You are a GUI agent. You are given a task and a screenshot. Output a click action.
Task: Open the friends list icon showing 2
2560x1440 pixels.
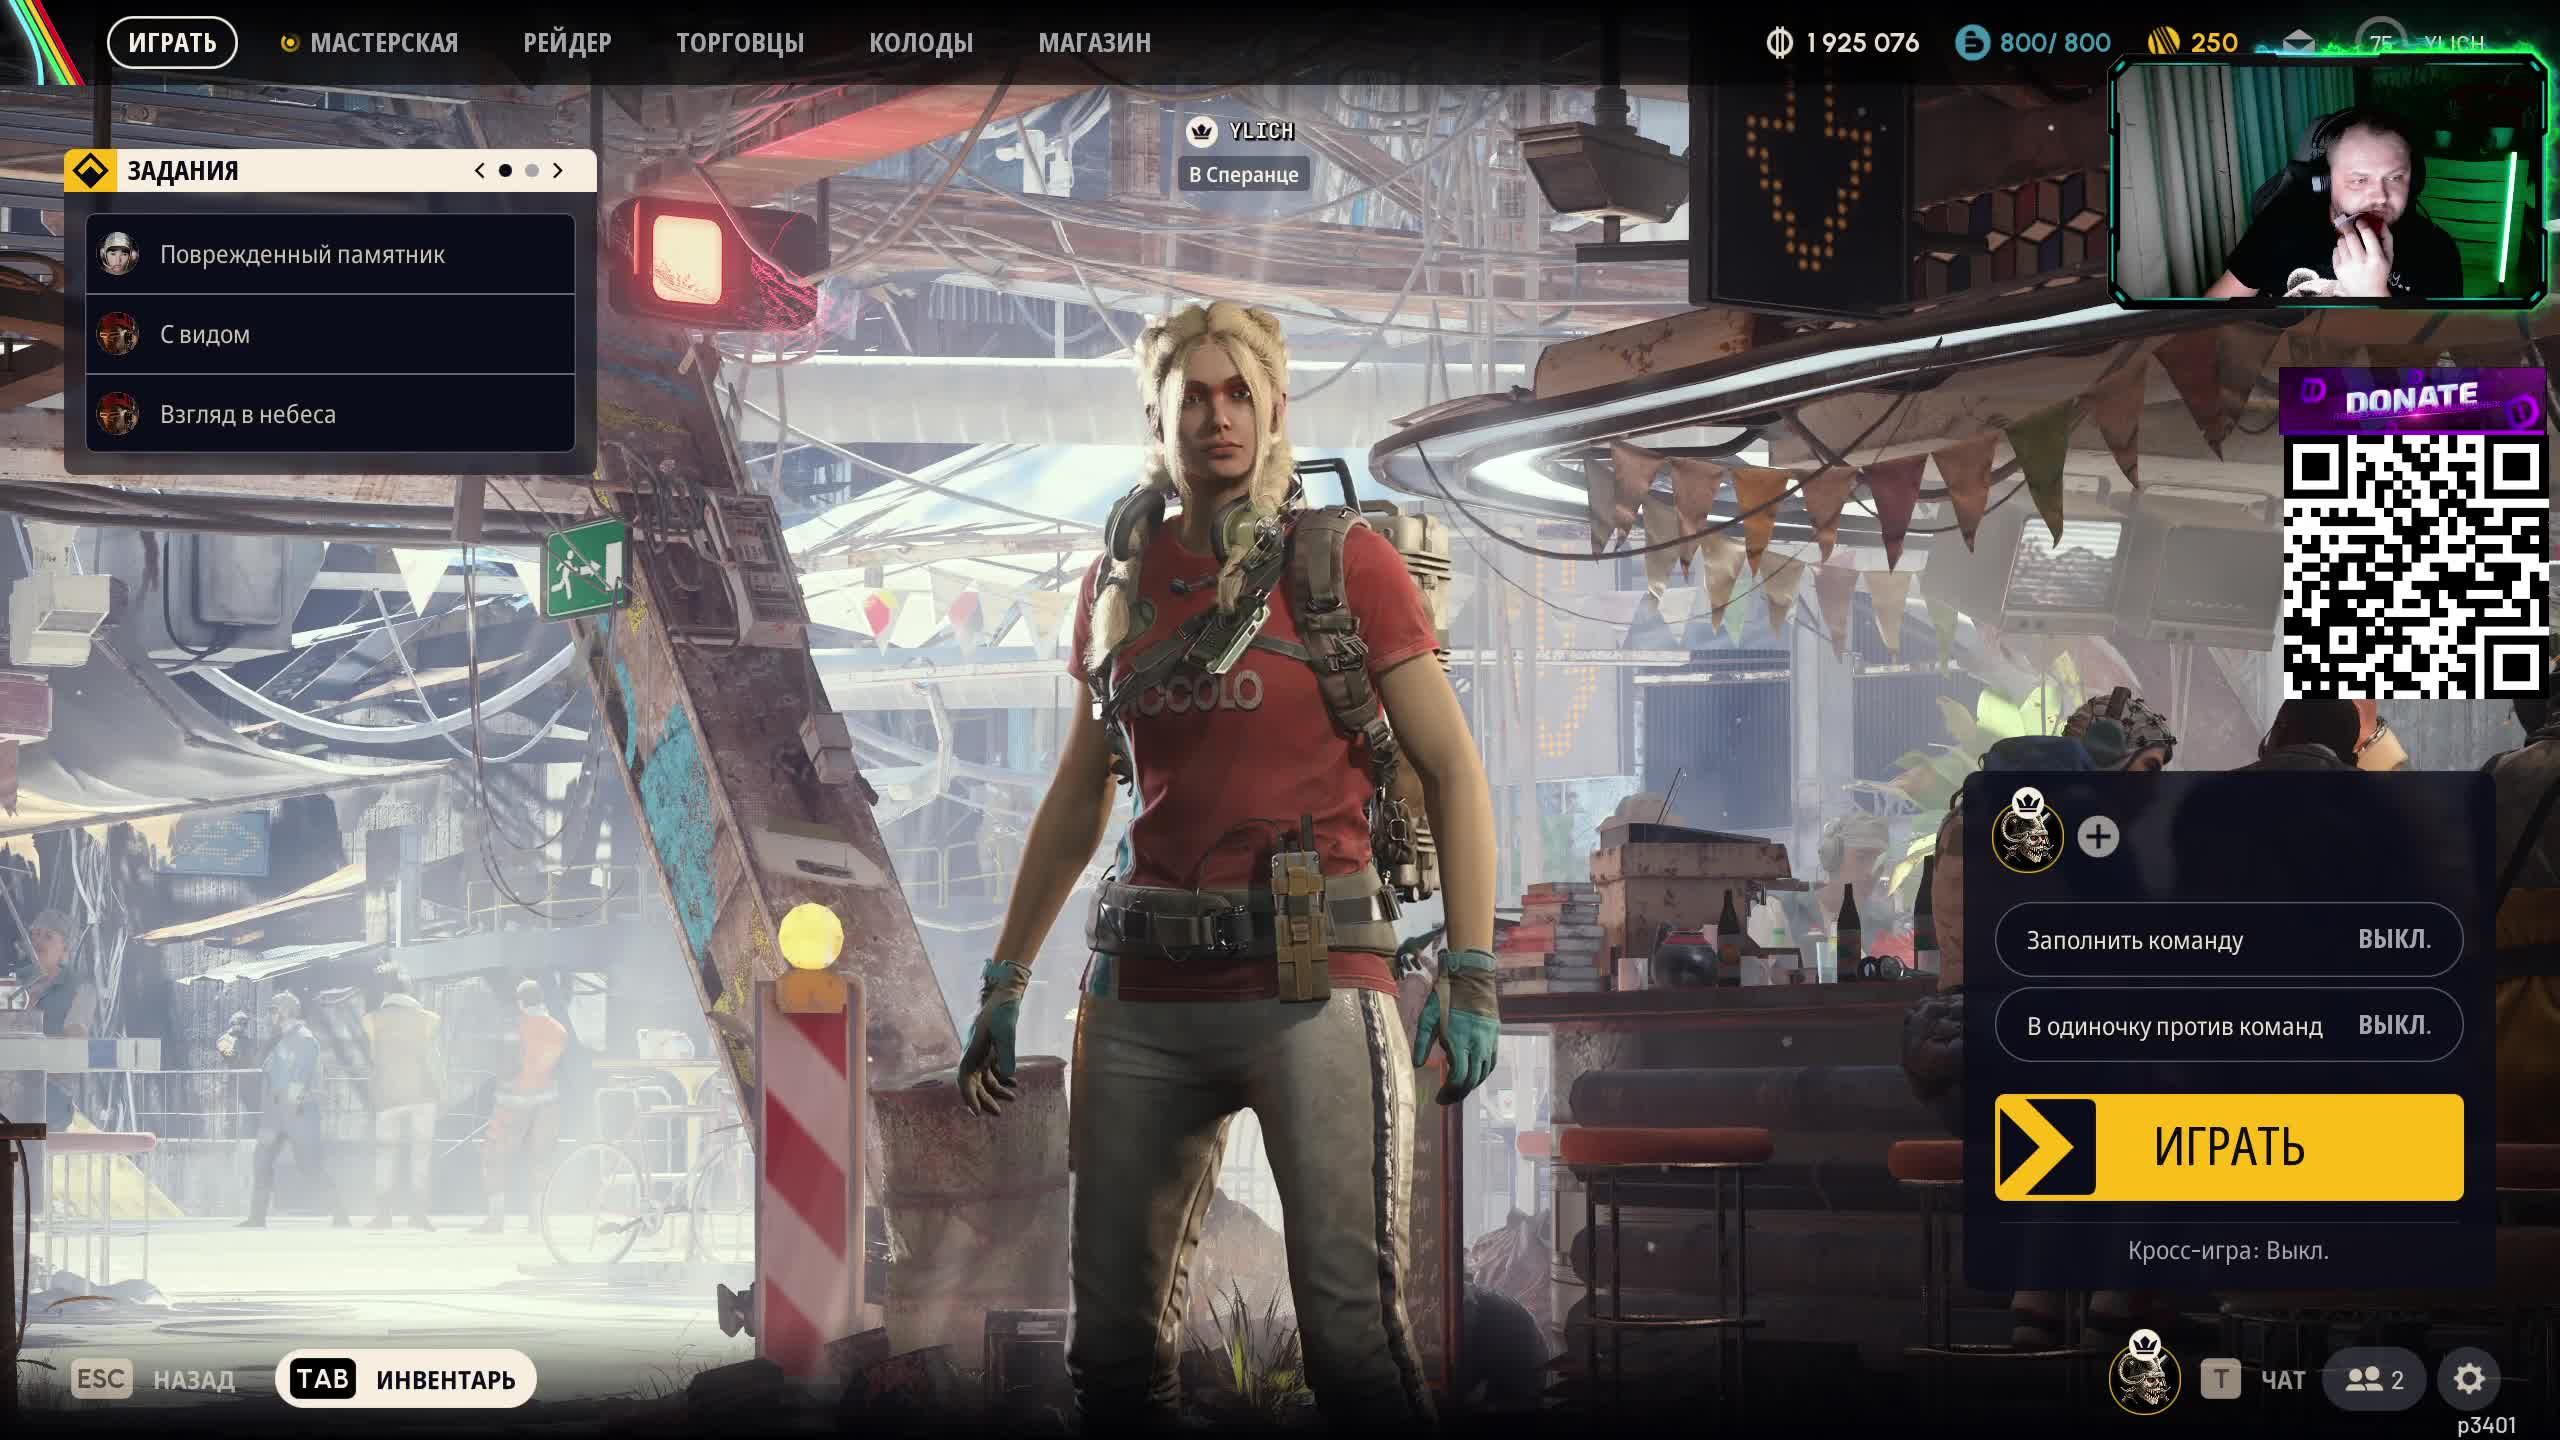pos(2374,1380)
